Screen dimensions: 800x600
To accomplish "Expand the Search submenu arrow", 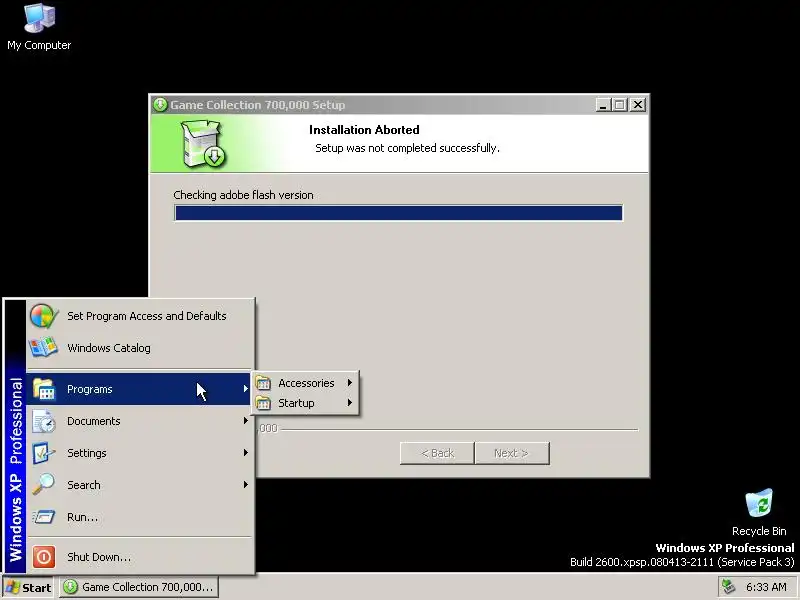I will tap(246, 485).
